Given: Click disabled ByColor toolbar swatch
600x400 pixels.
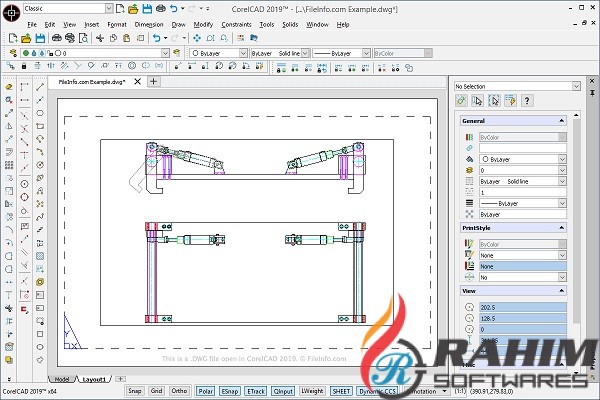Looking at the screenshot, I should pyautogui.click(x=403, y=53).
